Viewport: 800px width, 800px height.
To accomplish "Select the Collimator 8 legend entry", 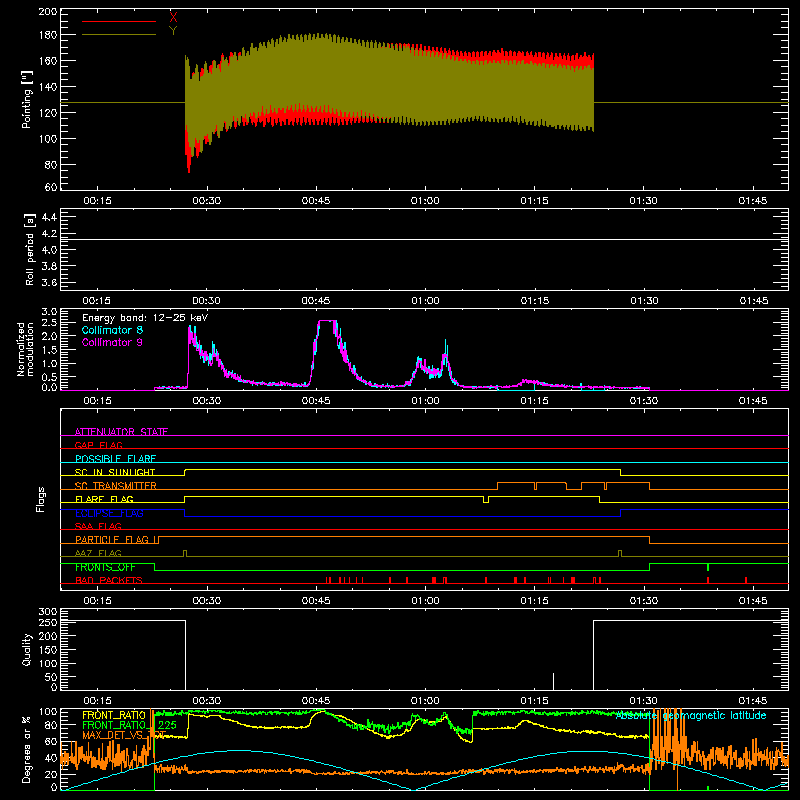I will [112, 330].
